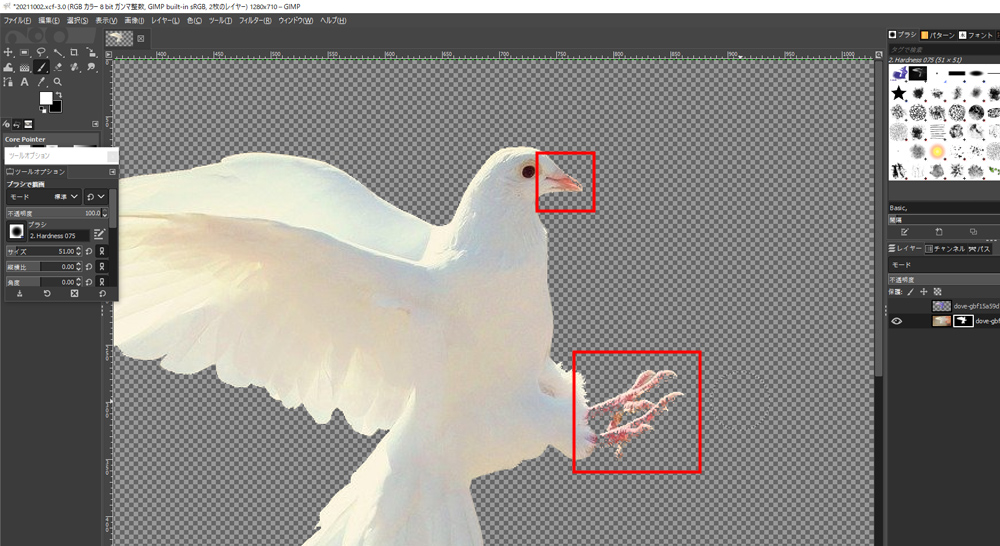Switch to the パターン tab
The height and width of the screenshot is (546, 1000).
tap(938, 35)
